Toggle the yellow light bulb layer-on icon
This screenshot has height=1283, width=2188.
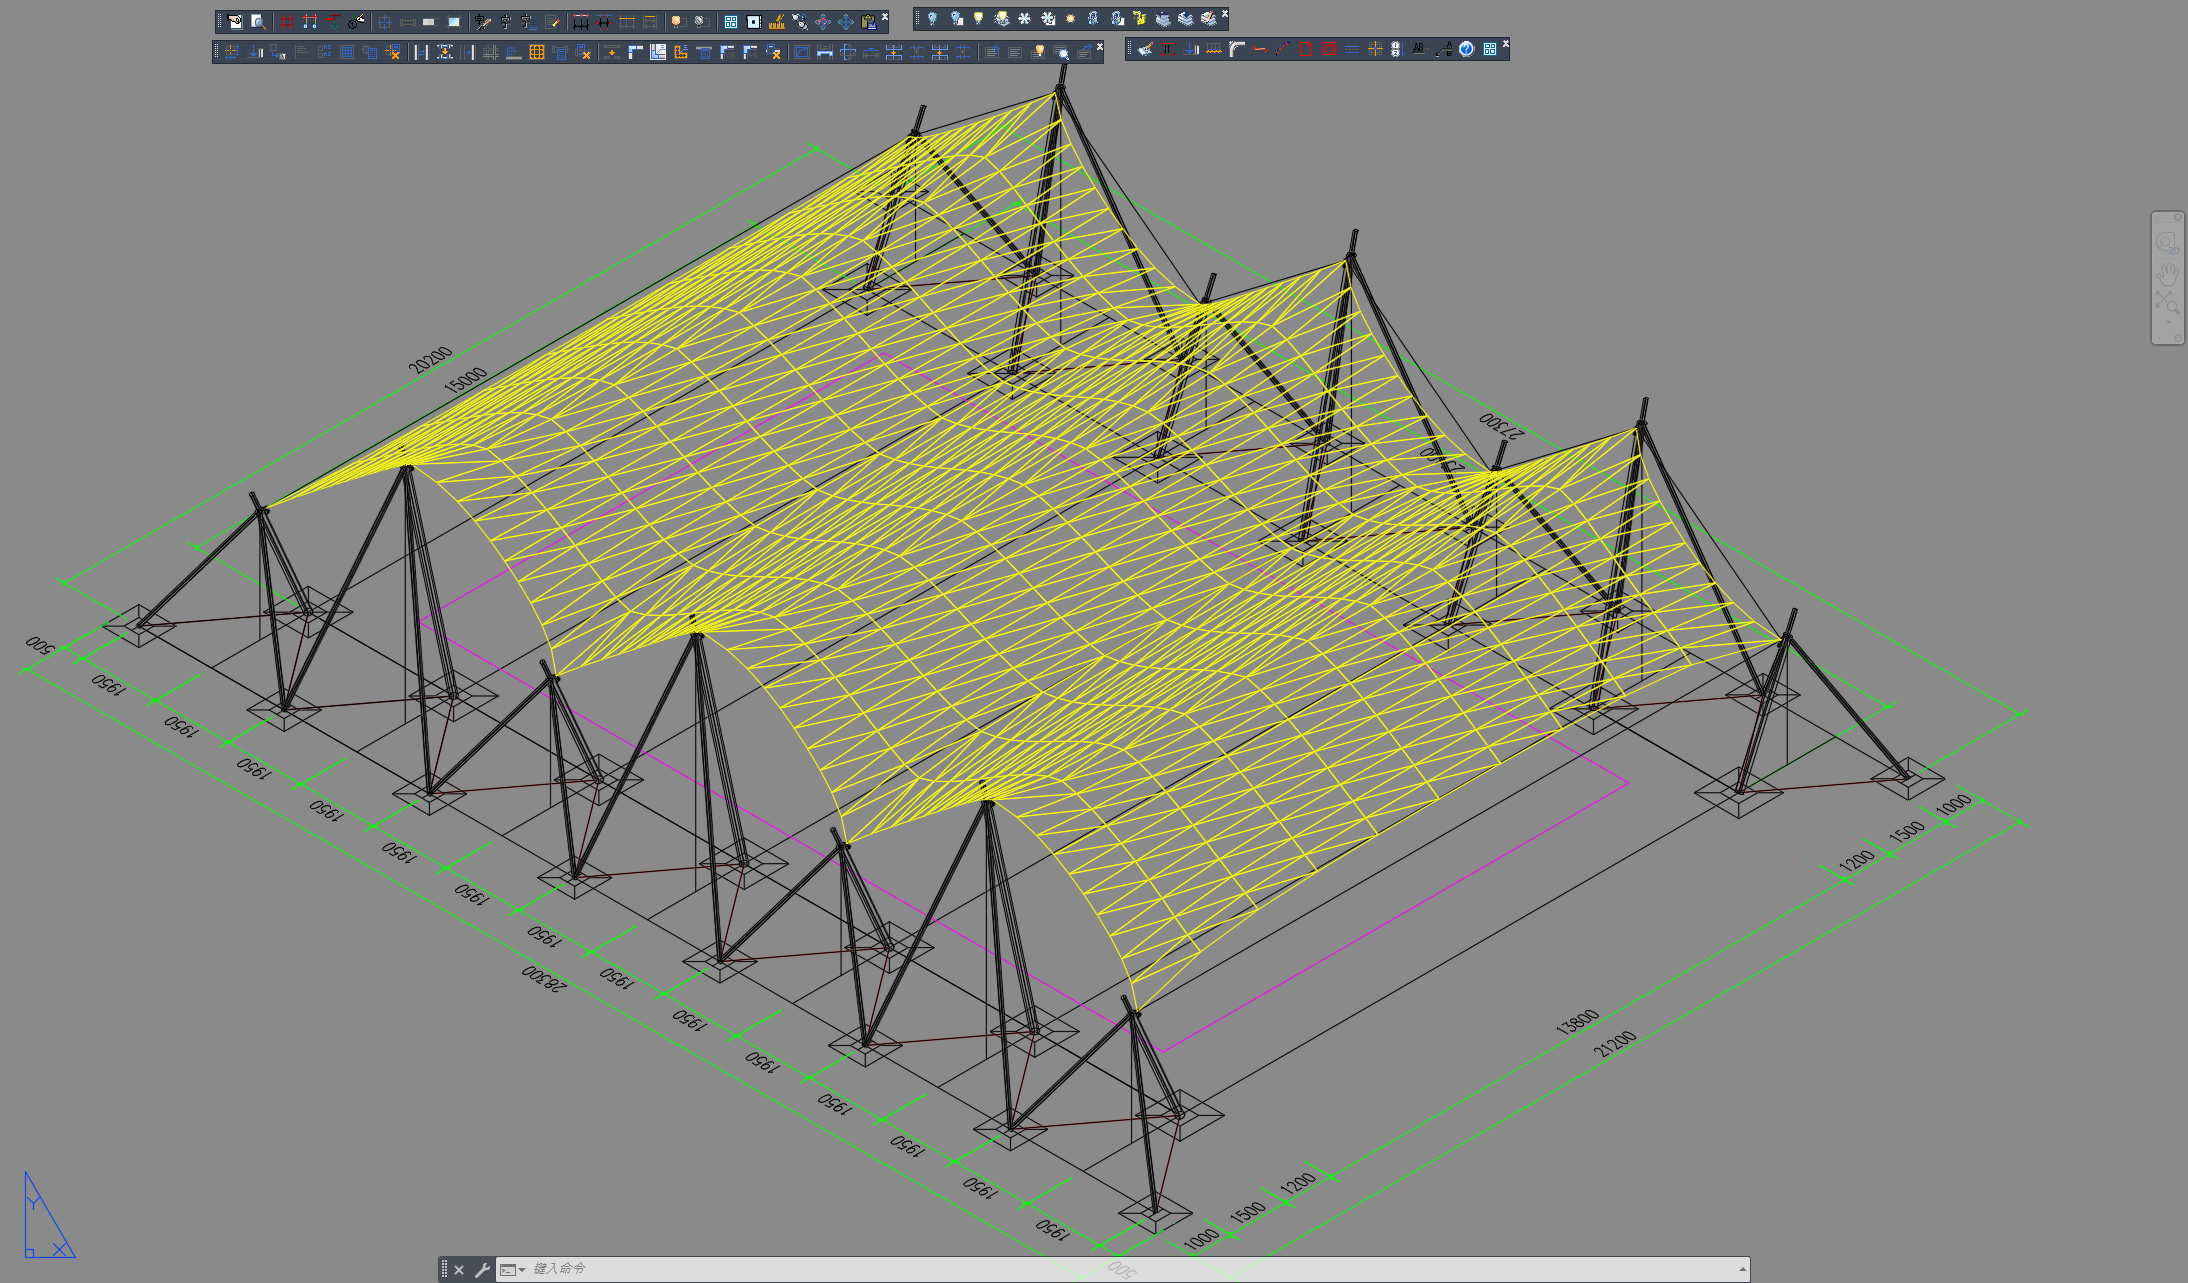(978, 18)
